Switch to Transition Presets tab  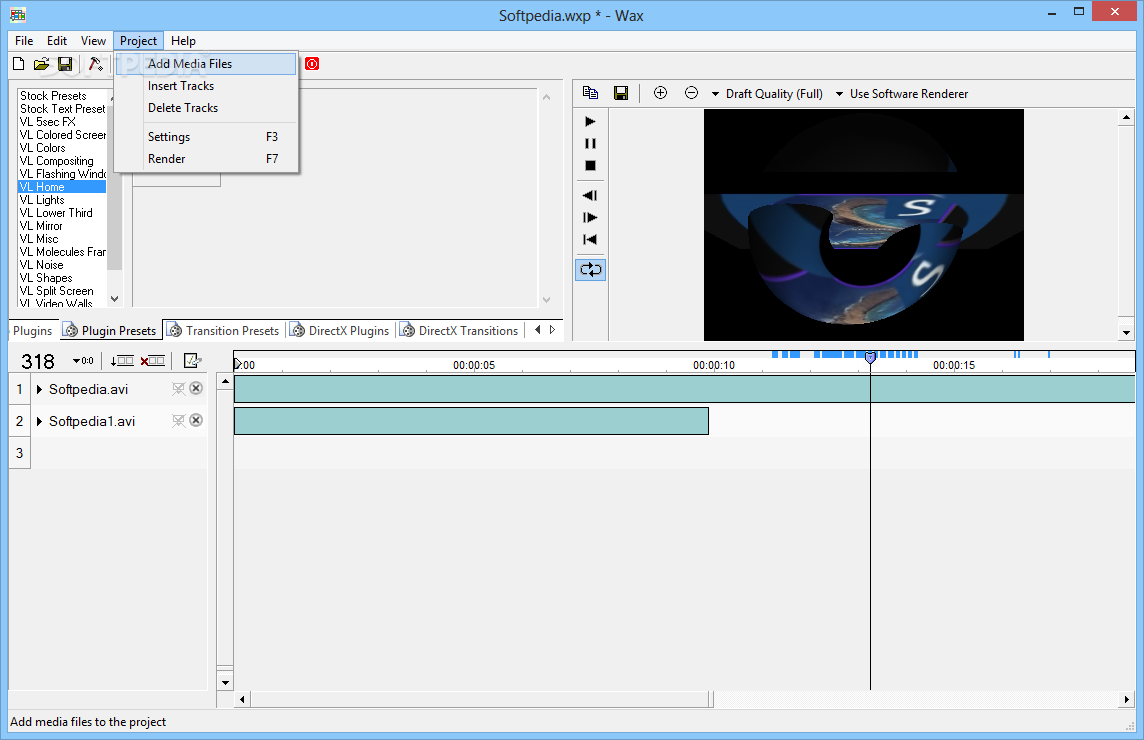[223, 331]
